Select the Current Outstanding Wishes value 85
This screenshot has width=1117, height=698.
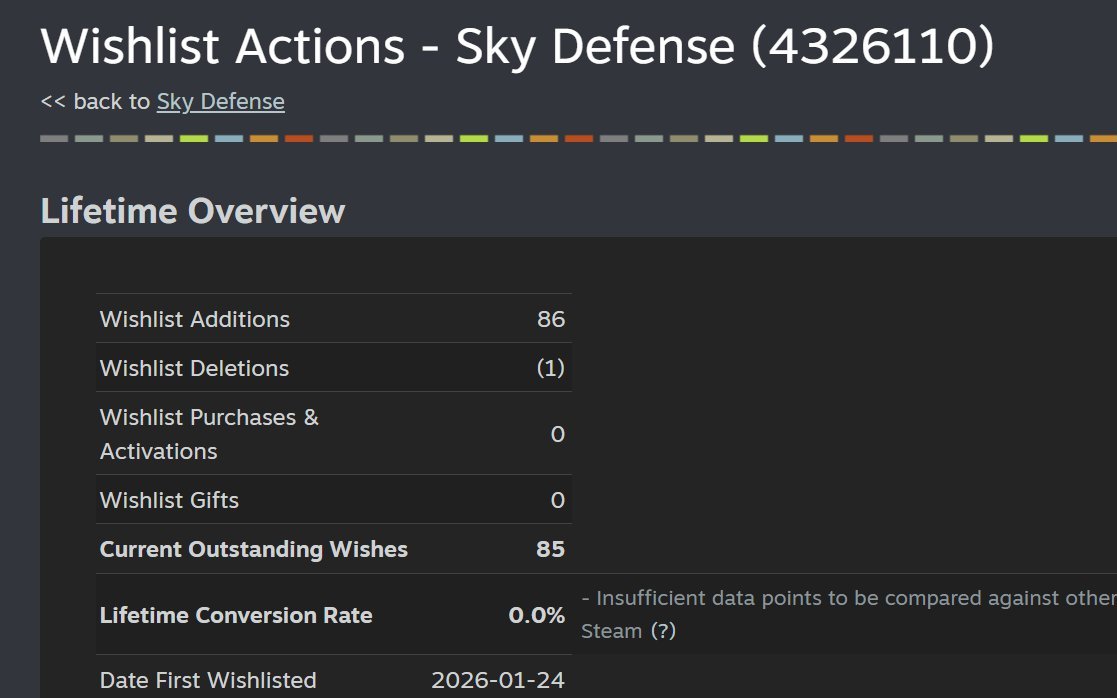[551, 549]
